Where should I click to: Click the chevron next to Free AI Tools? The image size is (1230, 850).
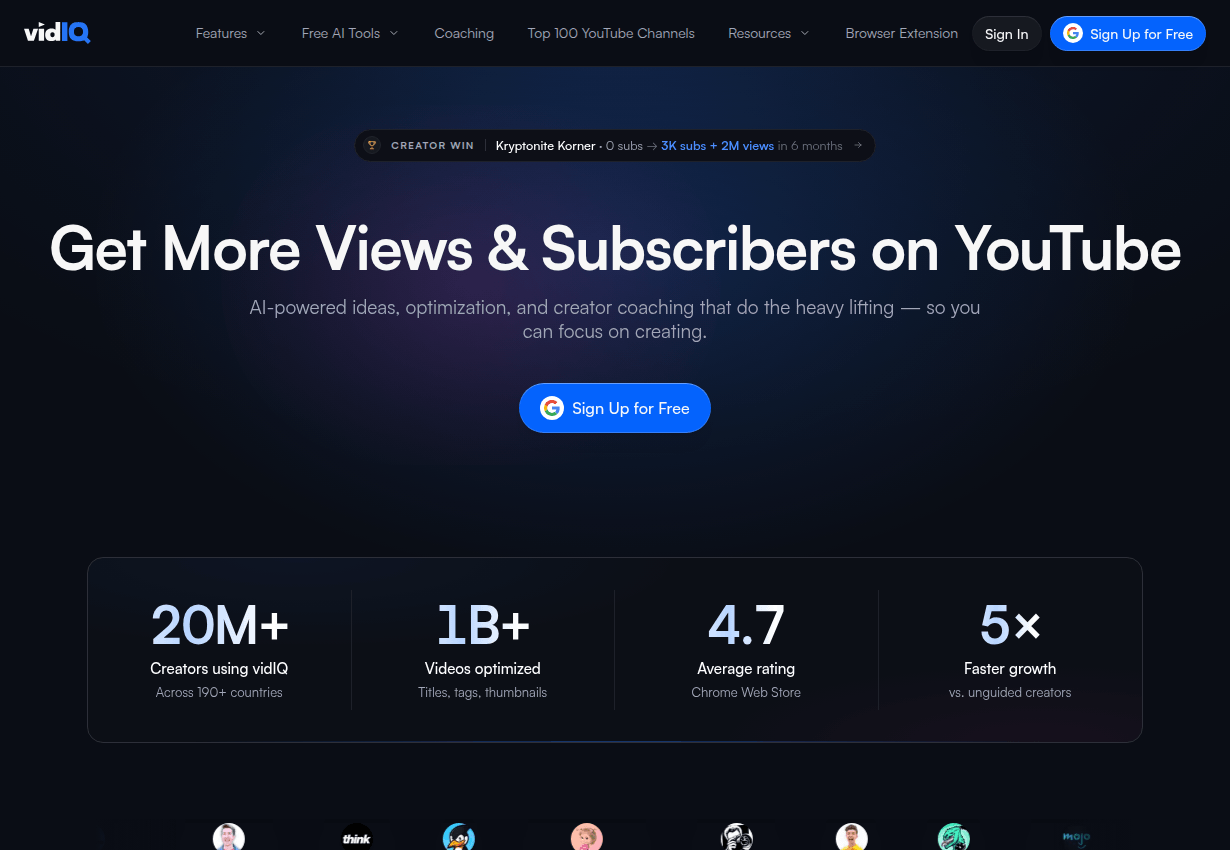click(x=393, y=33)
